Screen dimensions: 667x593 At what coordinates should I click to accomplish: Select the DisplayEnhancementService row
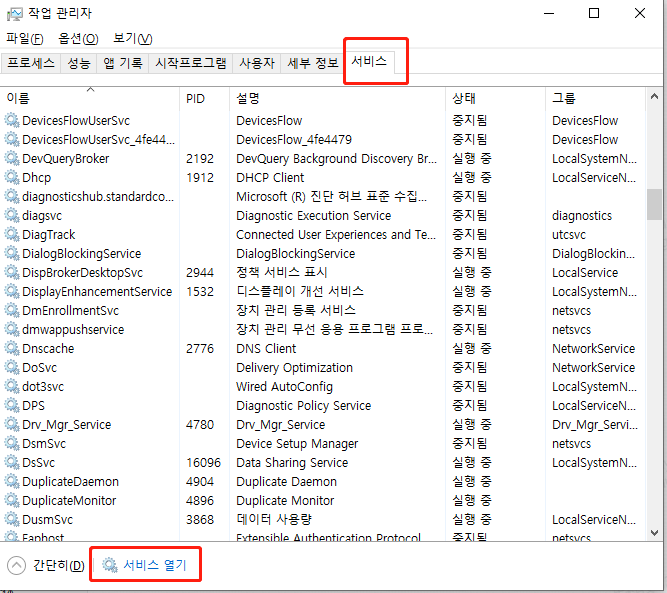point(96,291)
